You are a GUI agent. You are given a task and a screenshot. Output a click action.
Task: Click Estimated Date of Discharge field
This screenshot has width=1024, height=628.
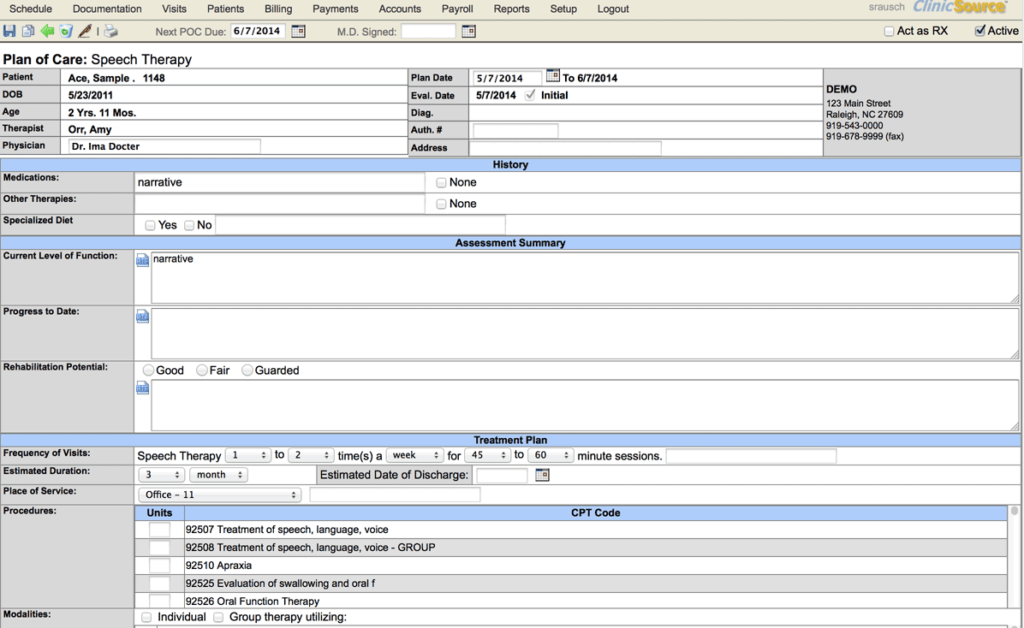coord(502,475)
